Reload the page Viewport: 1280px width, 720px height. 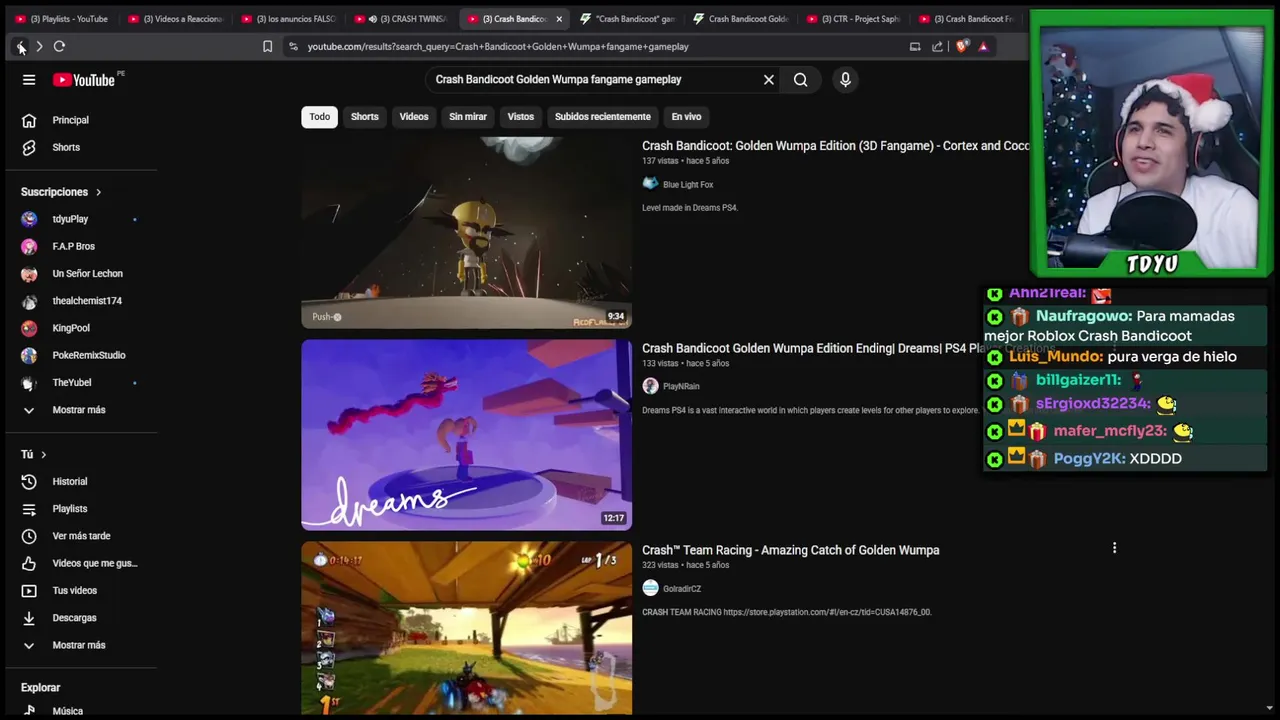[x=59, y=47]
